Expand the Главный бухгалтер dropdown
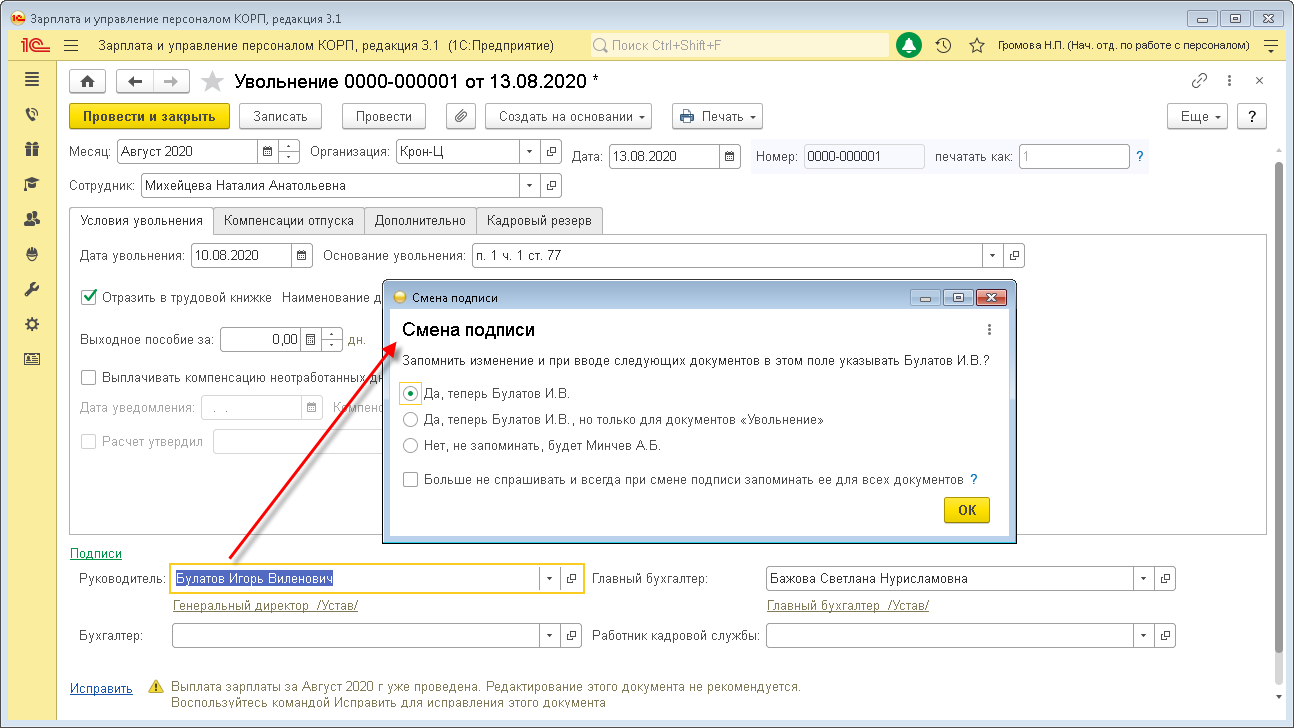Screen dimensions: 1294x728 click(x=1143, y=578)
